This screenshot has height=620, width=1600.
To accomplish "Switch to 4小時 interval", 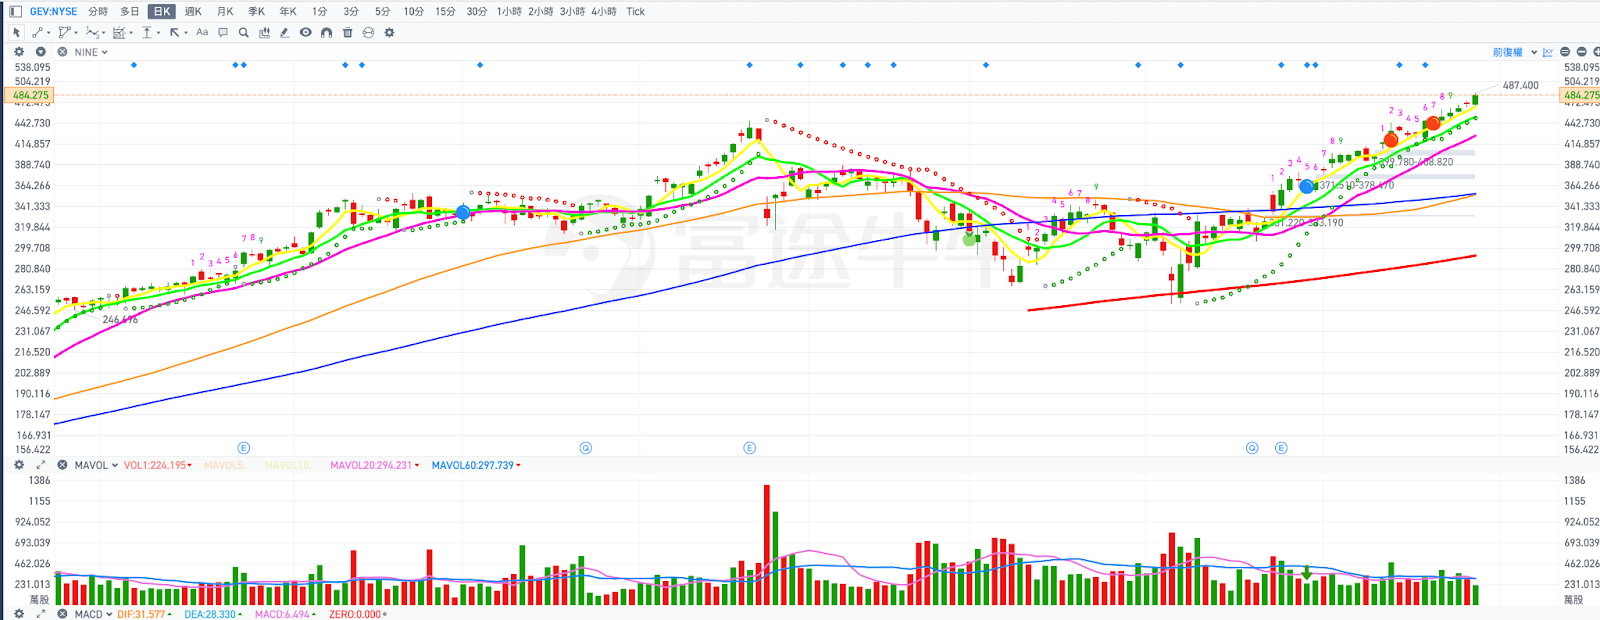I will pyautogui.click(x=604, y=12).
